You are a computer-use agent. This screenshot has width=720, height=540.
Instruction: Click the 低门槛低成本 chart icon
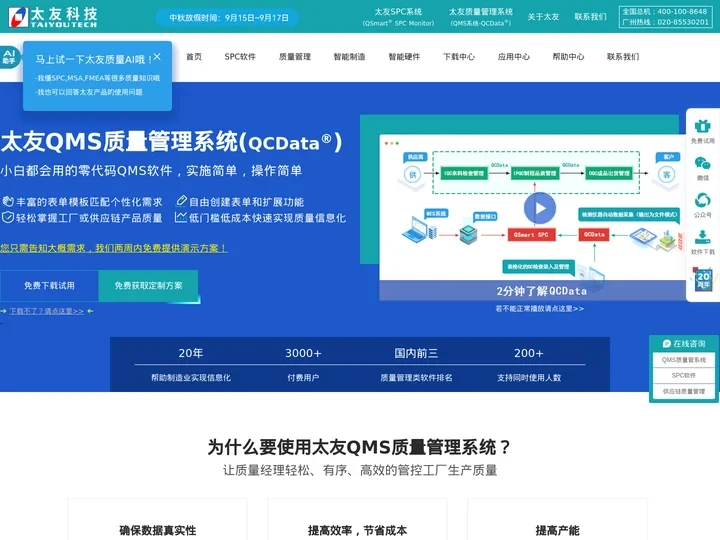(x=180, y=217)
